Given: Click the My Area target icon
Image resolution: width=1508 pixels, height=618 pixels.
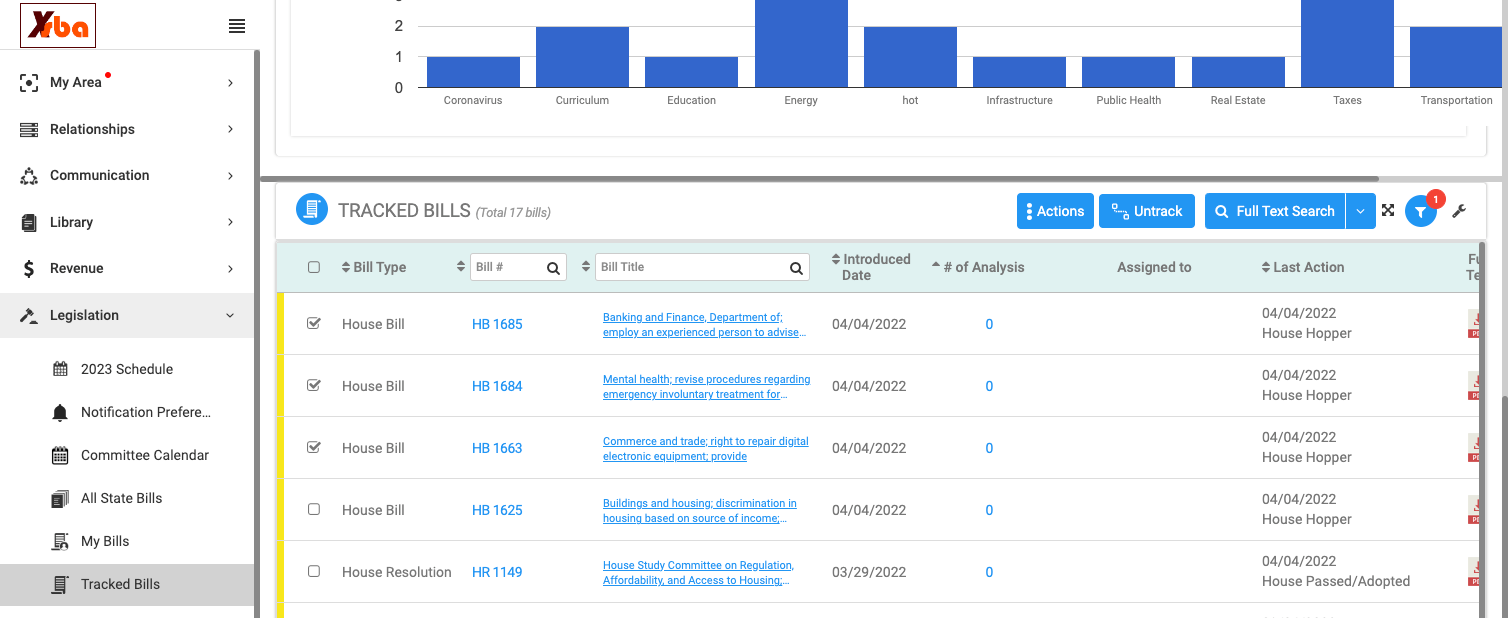Looking at the screenshot, I should pyautogui.click(x=29, y=83).
